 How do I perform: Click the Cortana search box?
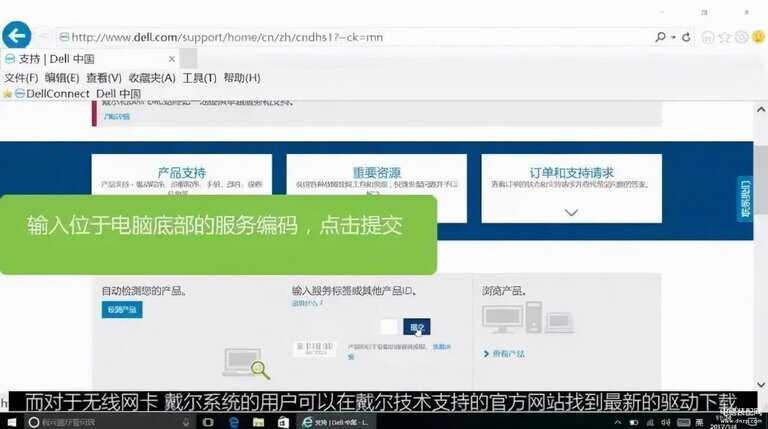point(110,422)
